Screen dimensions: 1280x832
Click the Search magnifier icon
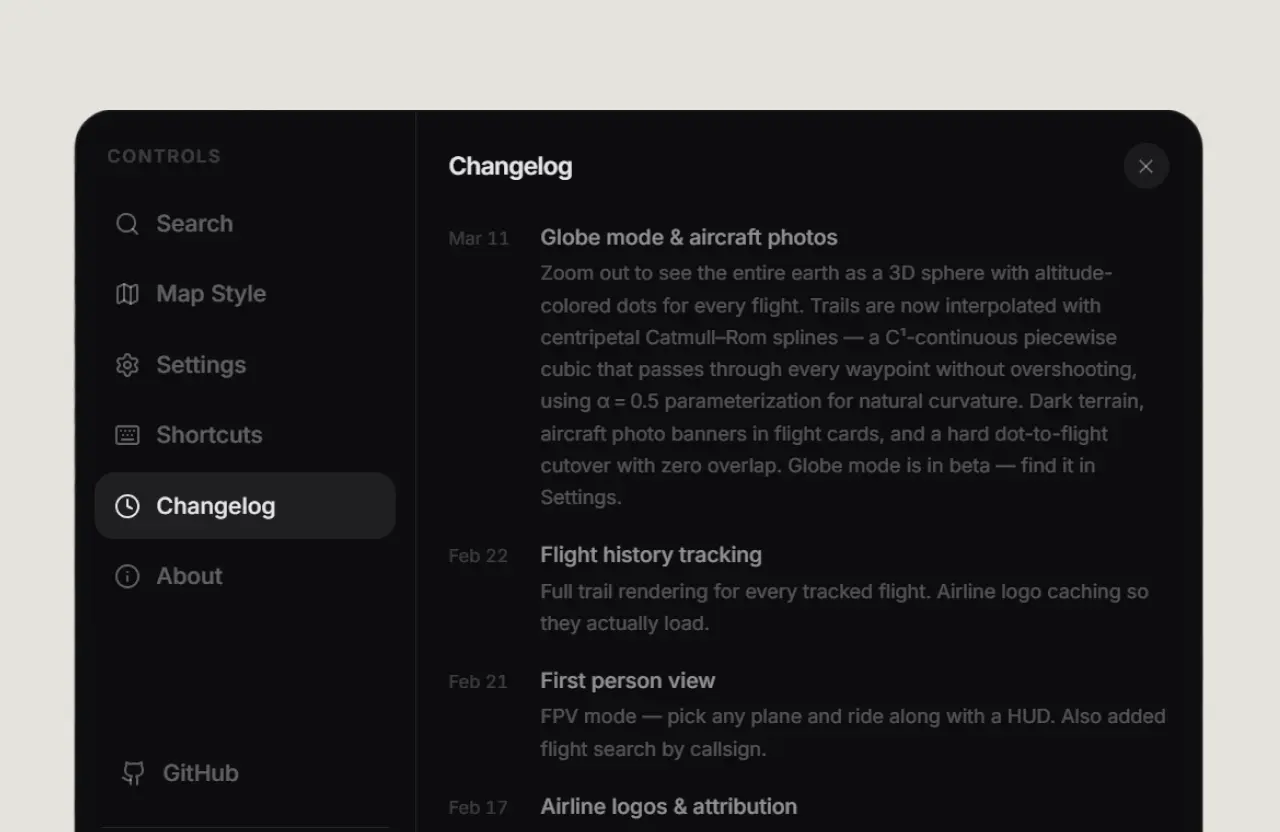click(127, 224)
